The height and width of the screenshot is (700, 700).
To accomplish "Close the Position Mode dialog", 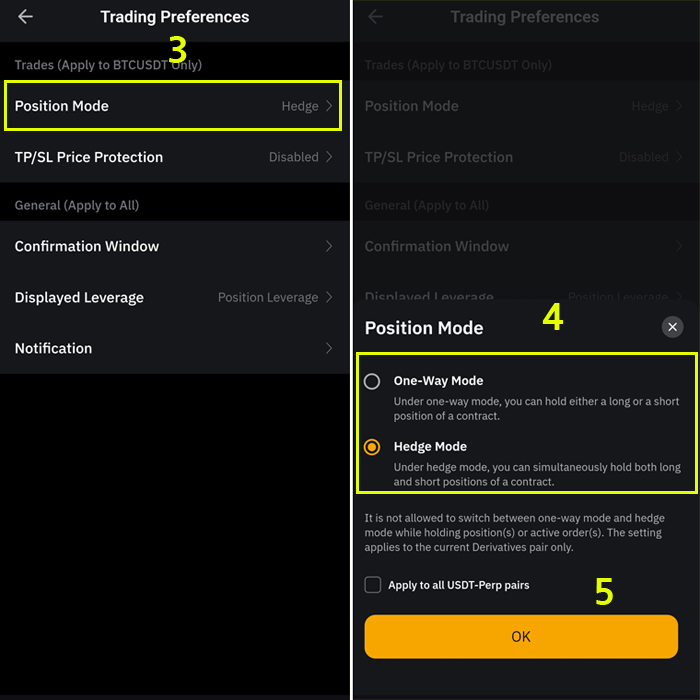I will pyautogui.click(x=672, y=327).
